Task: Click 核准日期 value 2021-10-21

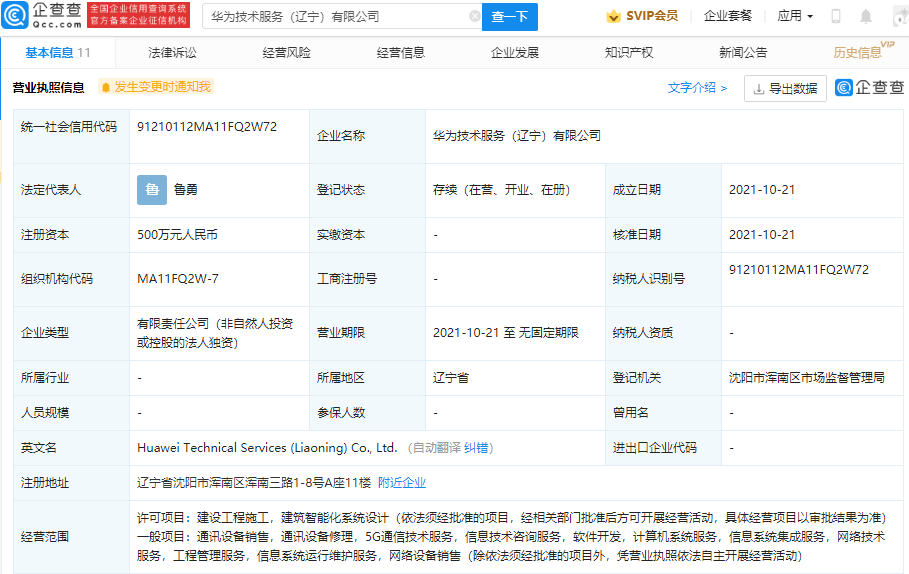Action: [762, 235]
